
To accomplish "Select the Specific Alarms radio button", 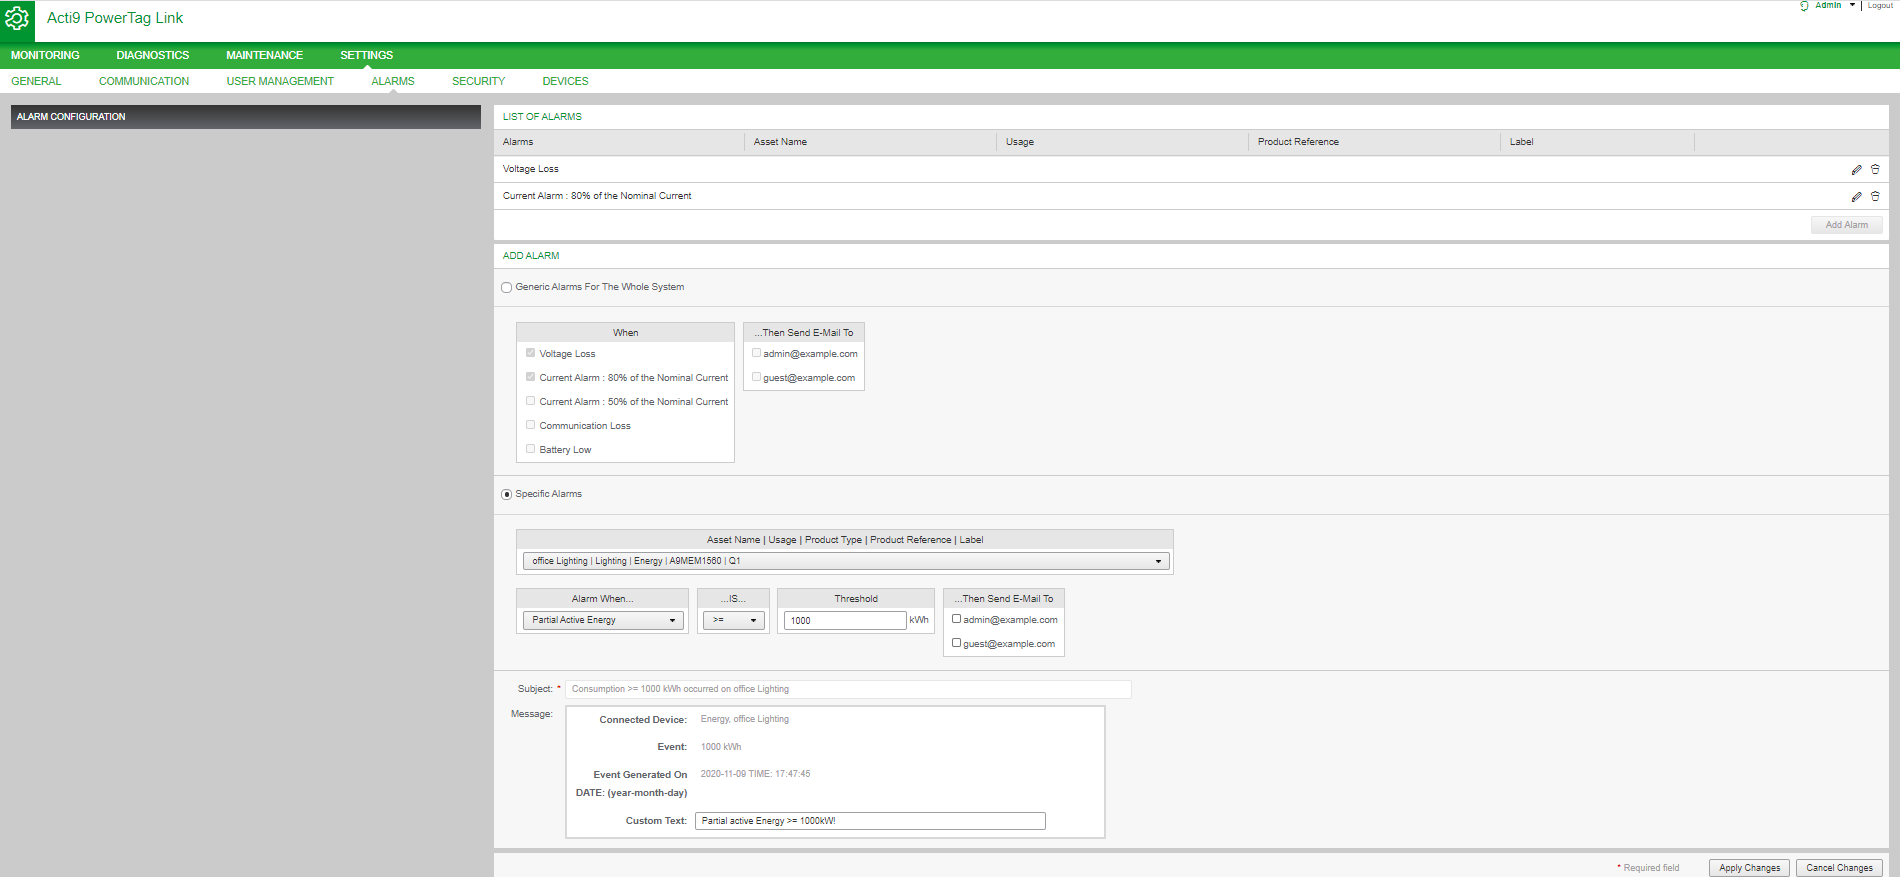I will click(x=507, y=495).
